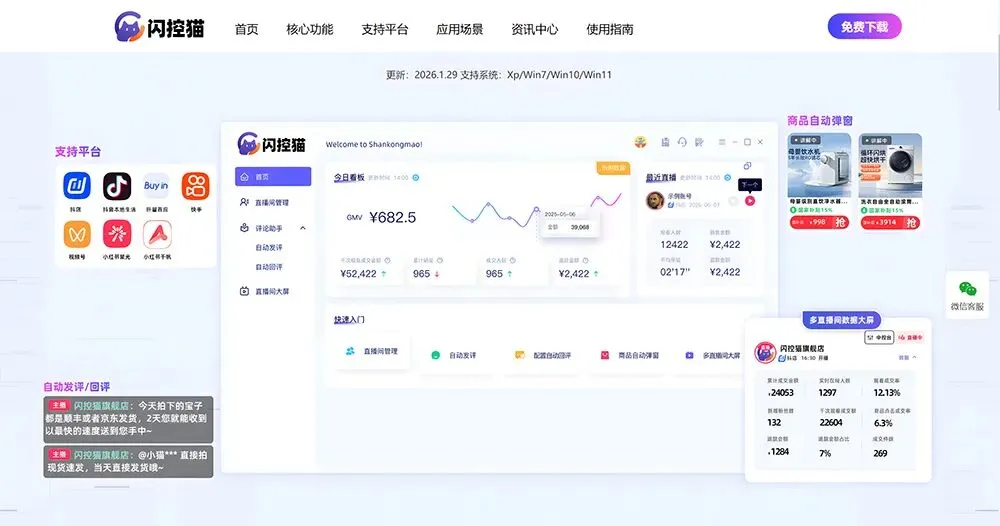Click the help icon next to 累计销量
This screenshot has height=526, width=1000.
(x=439, y=260)
